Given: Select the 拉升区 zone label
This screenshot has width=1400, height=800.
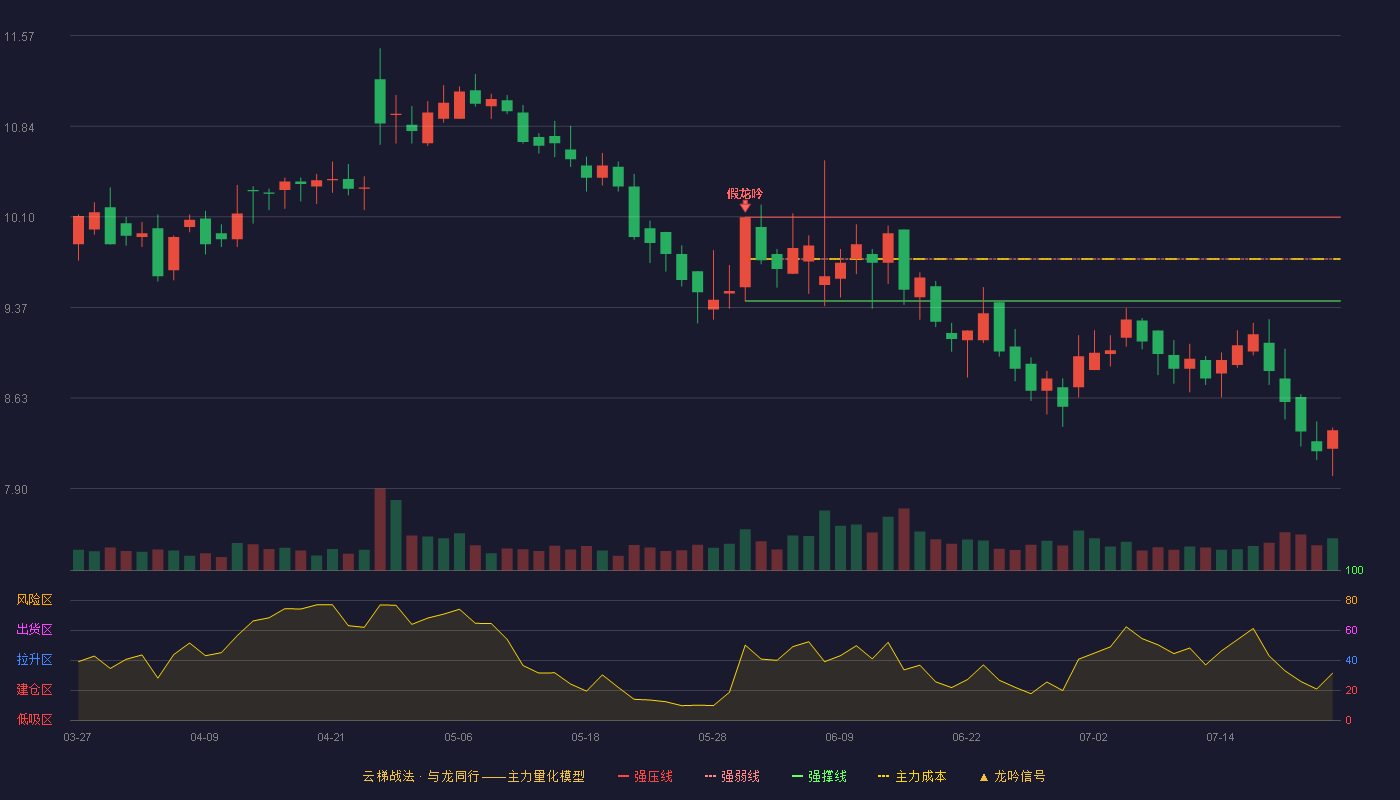Looking at the screenshot, I should 34,660.
